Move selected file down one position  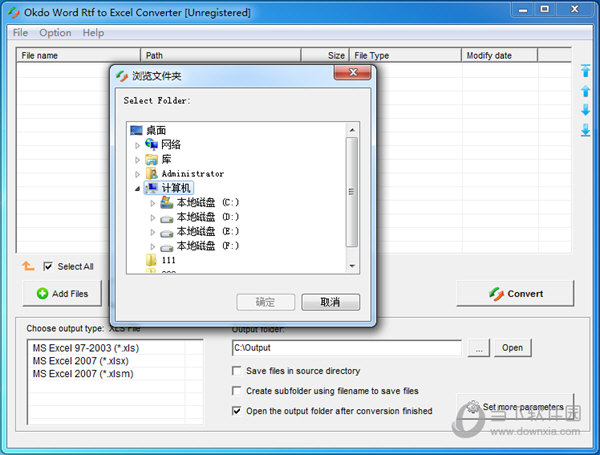pos(585,110)
